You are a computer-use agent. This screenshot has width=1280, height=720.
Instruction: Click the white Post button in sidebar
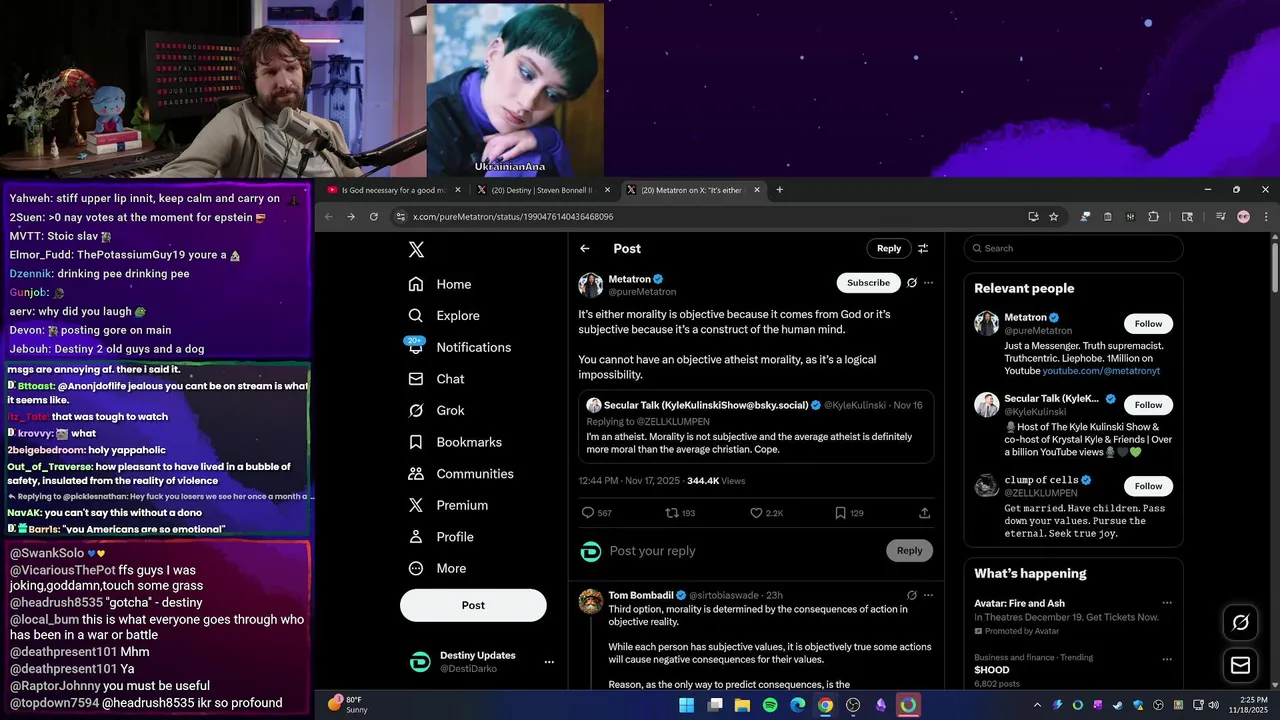tap(473, 605)
